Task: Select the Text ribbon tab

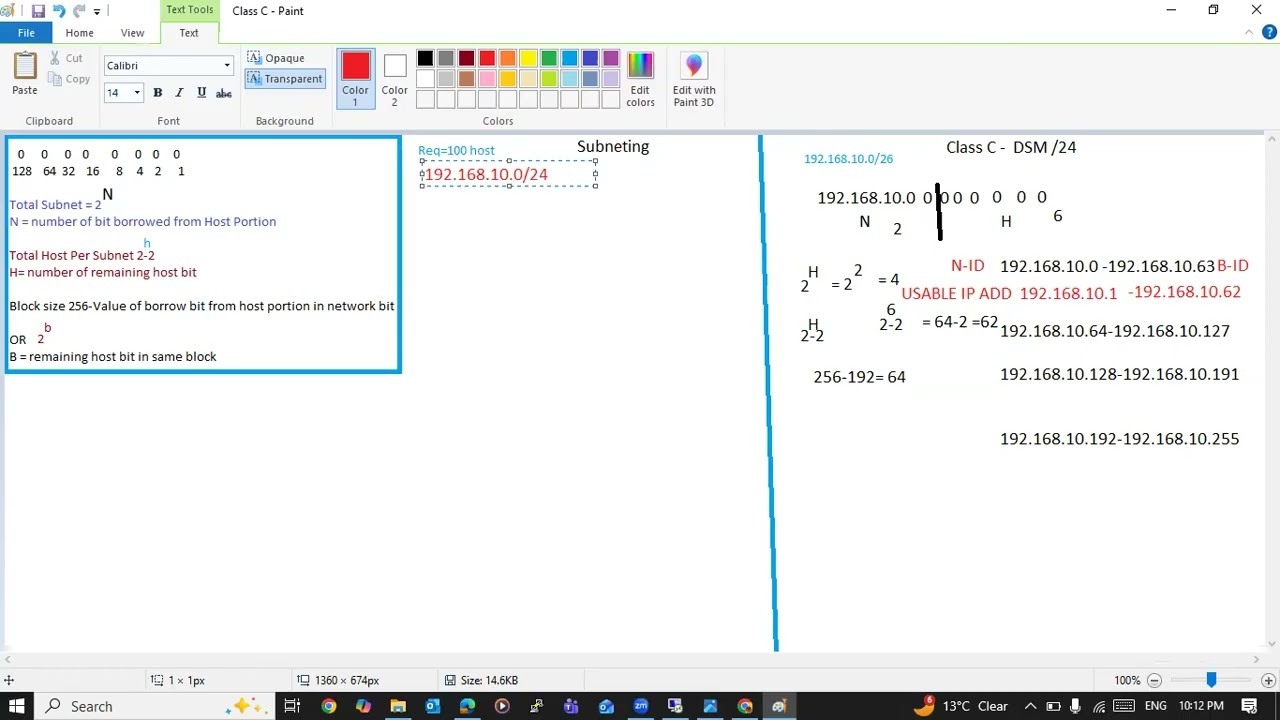Action: 189,33
